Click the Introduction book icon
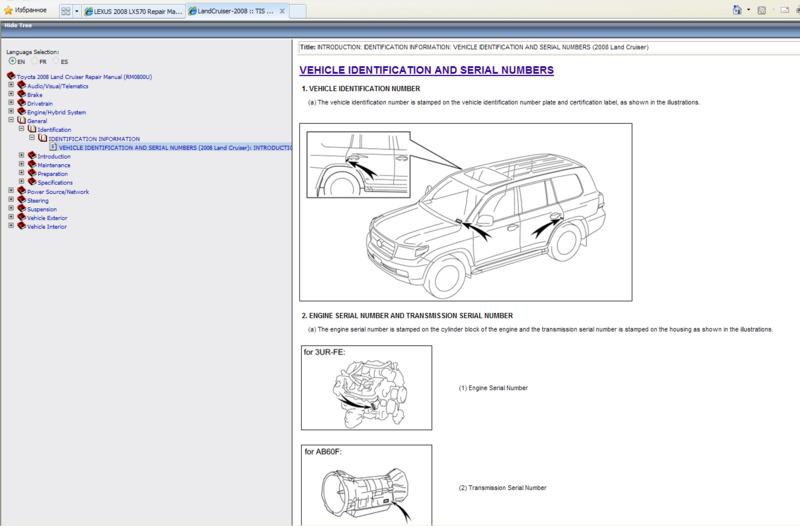 point(32,156)
